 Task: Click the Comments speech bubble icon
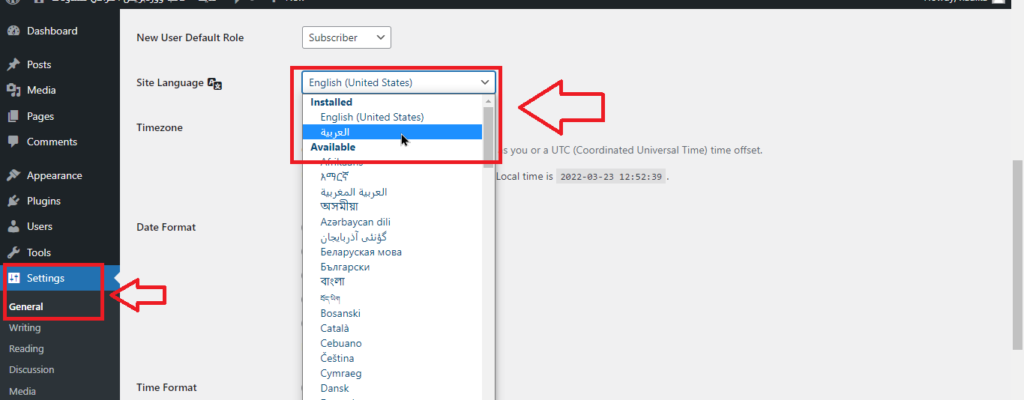tap(13, 142)
